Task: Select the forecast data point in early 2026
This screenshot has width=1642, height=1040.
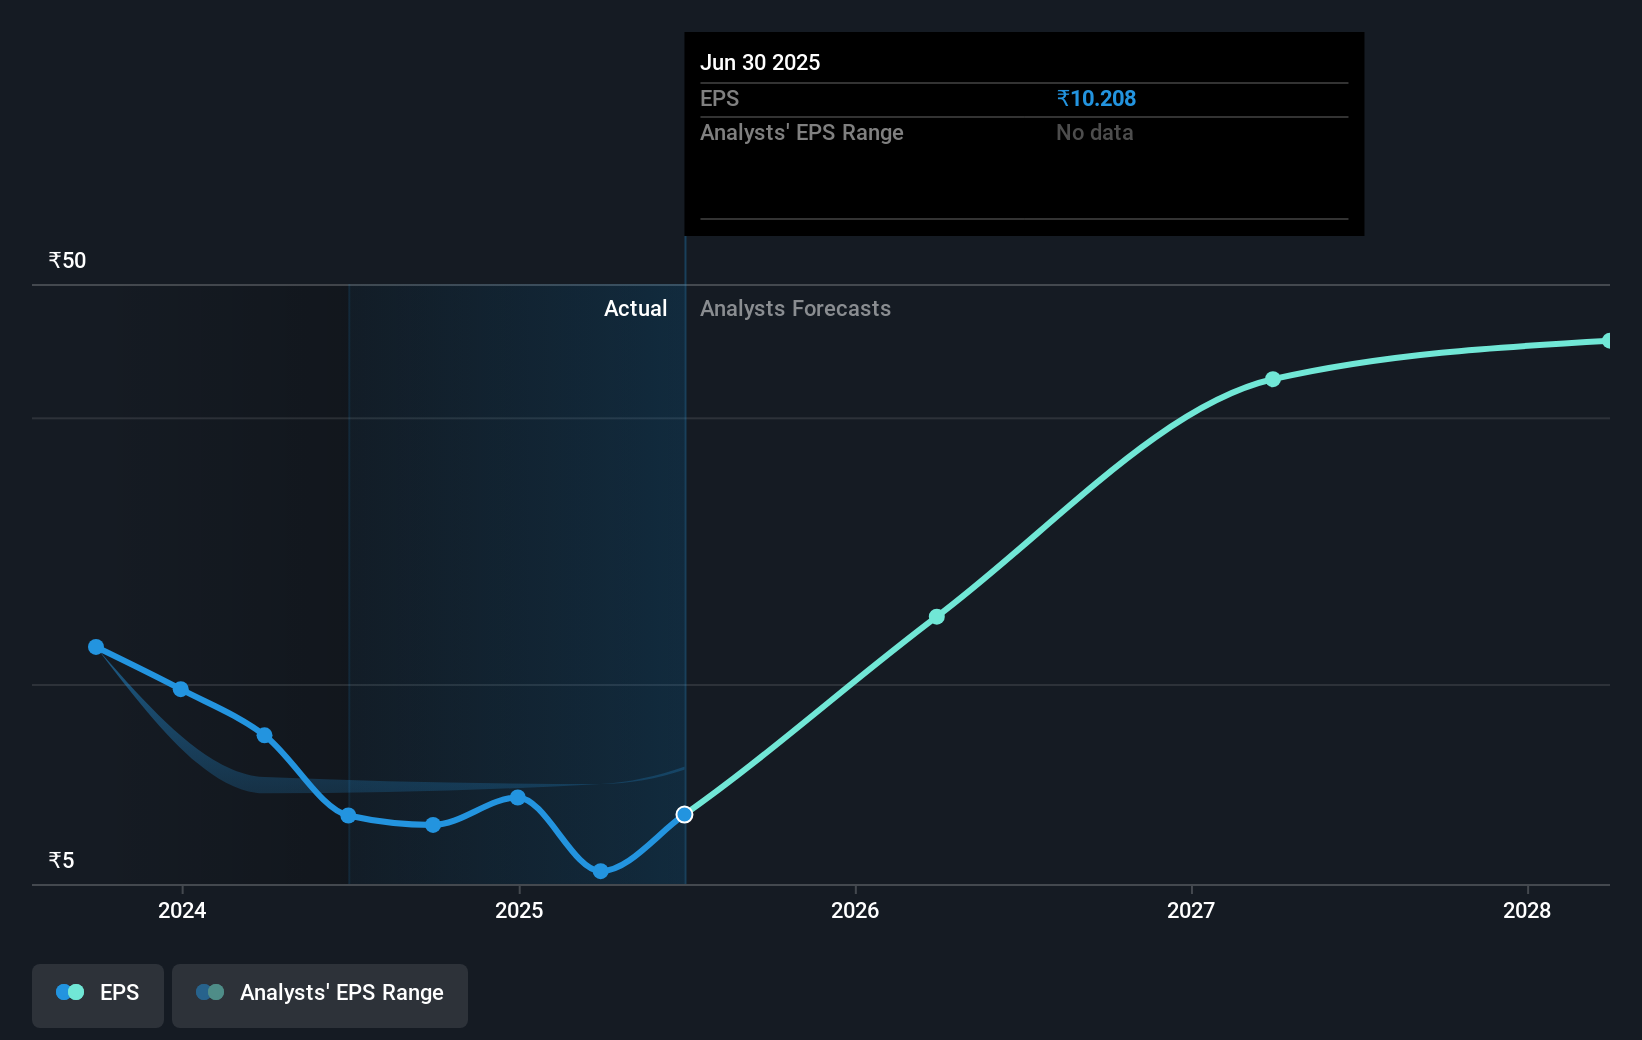Action: [x=937, y=617]
